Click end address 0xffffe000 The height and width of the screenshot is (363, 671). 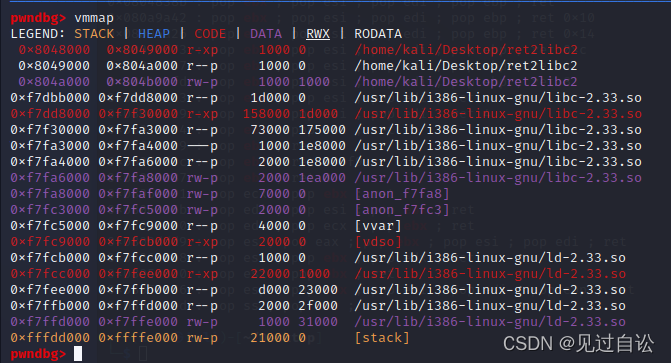click(x=138, y=338)
